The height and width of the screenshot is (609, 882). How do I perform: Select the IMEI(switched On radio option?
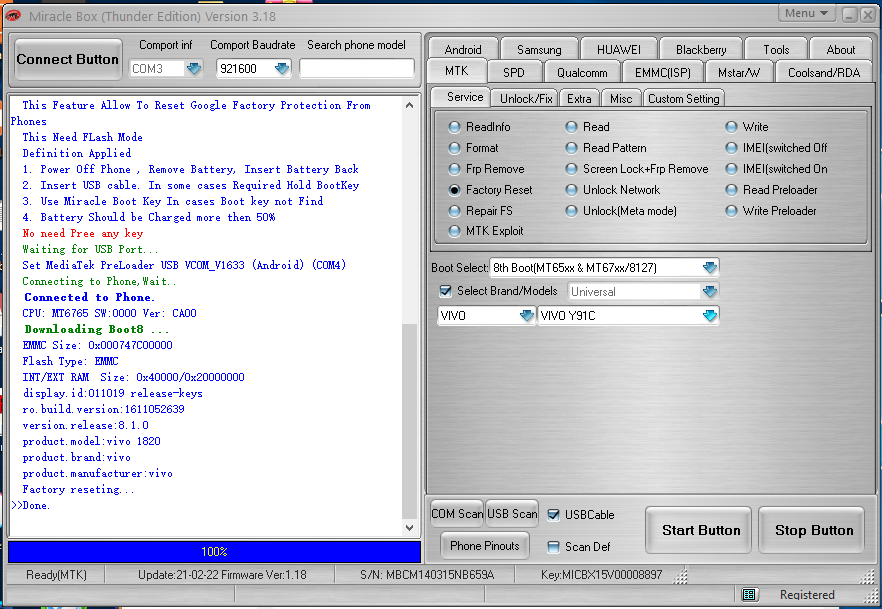(731, 169)
